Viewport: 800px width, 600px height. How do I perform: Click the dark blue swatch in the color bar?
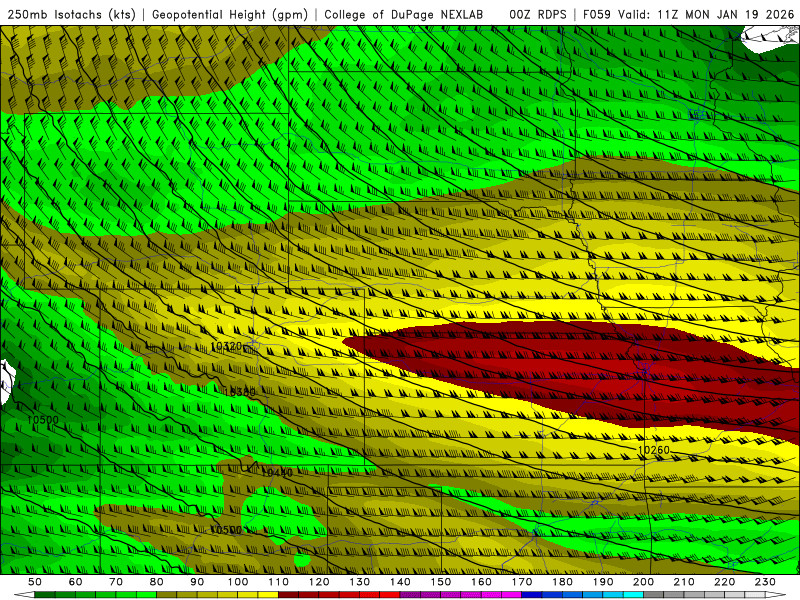532,595
